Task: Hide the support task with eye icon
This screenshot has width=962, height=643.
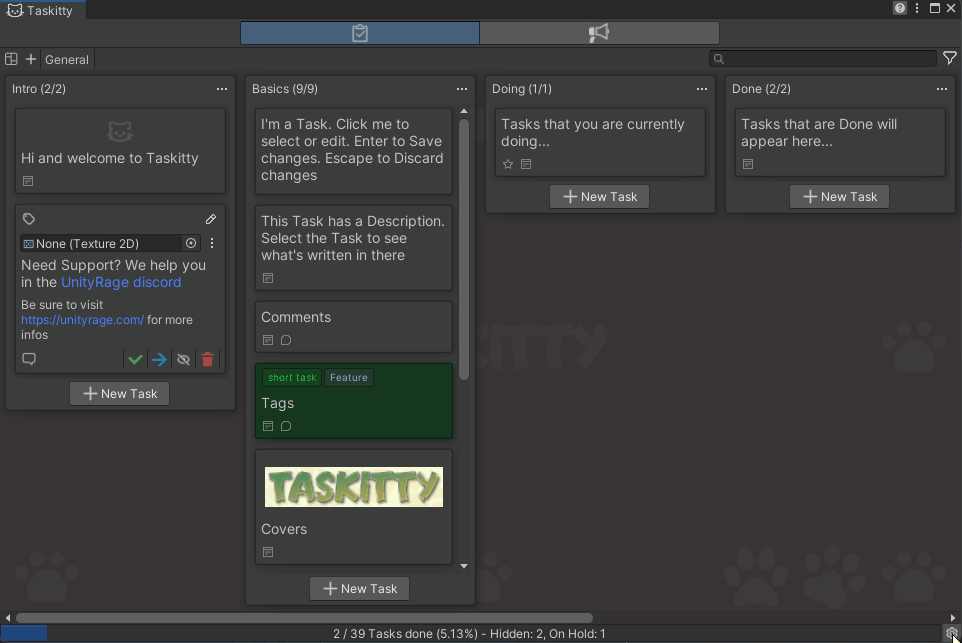Action: [x=183, y=360]
